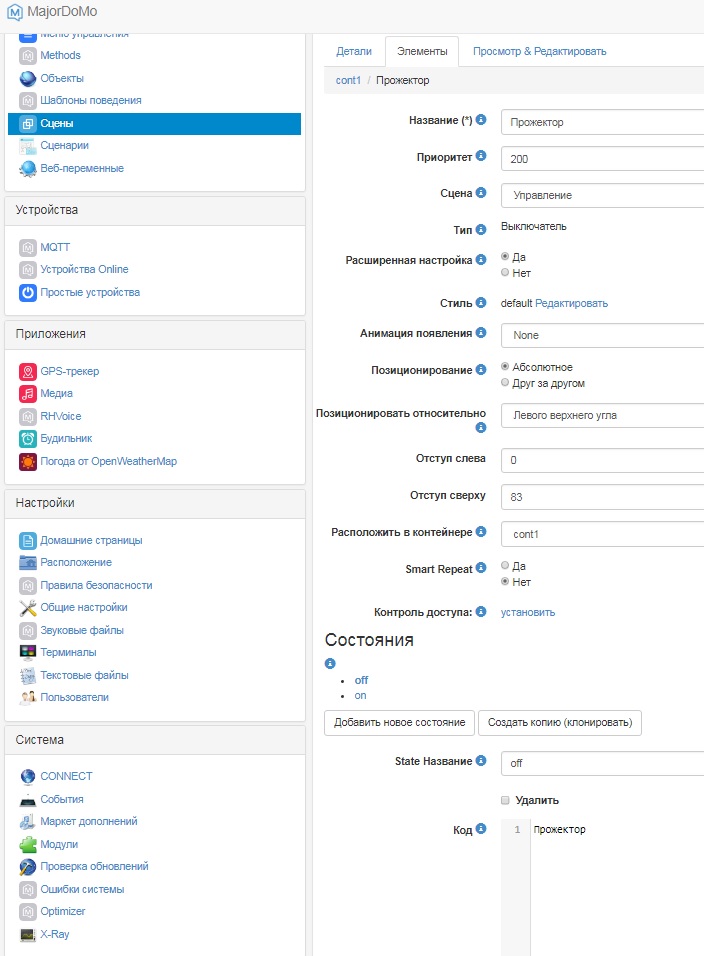The image size is (704, 956).
Task: Select the on state link
Action: [360, 696]
